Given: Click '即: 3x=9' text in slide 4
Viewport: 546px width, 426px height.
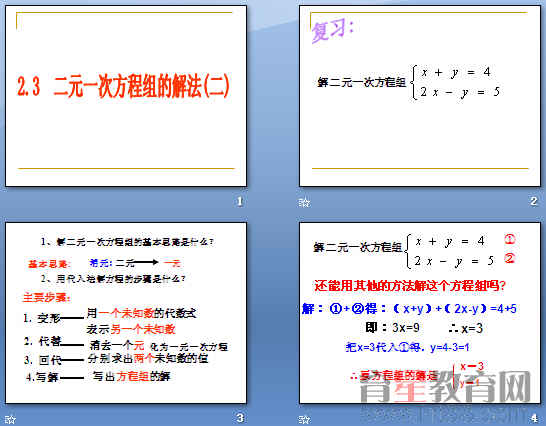Looking at the screenshot, I should (392, 328).
